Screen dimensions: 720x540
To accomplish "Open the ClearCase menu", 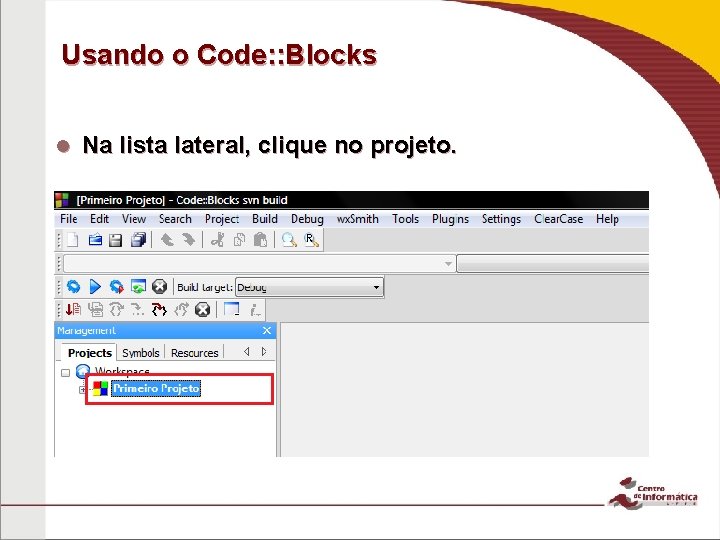I will tap(558, 219).
